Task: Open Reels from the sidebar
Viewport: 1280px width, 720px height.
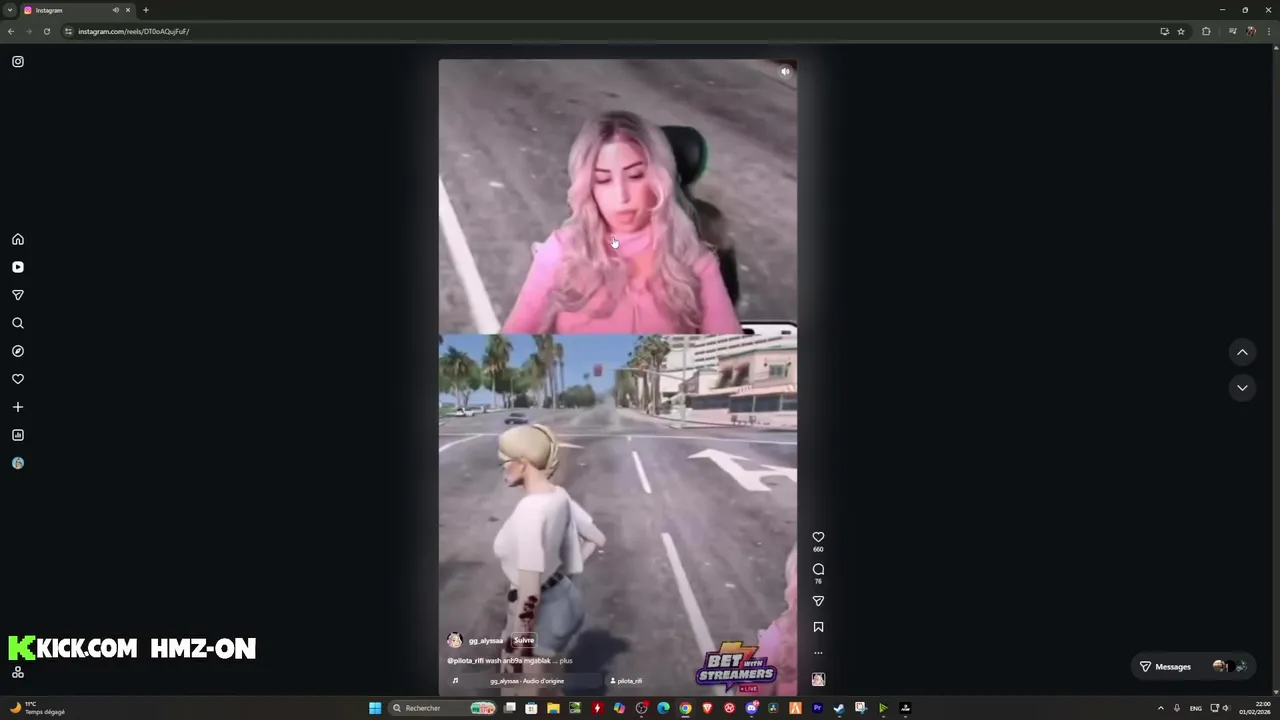Action: (18, 267)
